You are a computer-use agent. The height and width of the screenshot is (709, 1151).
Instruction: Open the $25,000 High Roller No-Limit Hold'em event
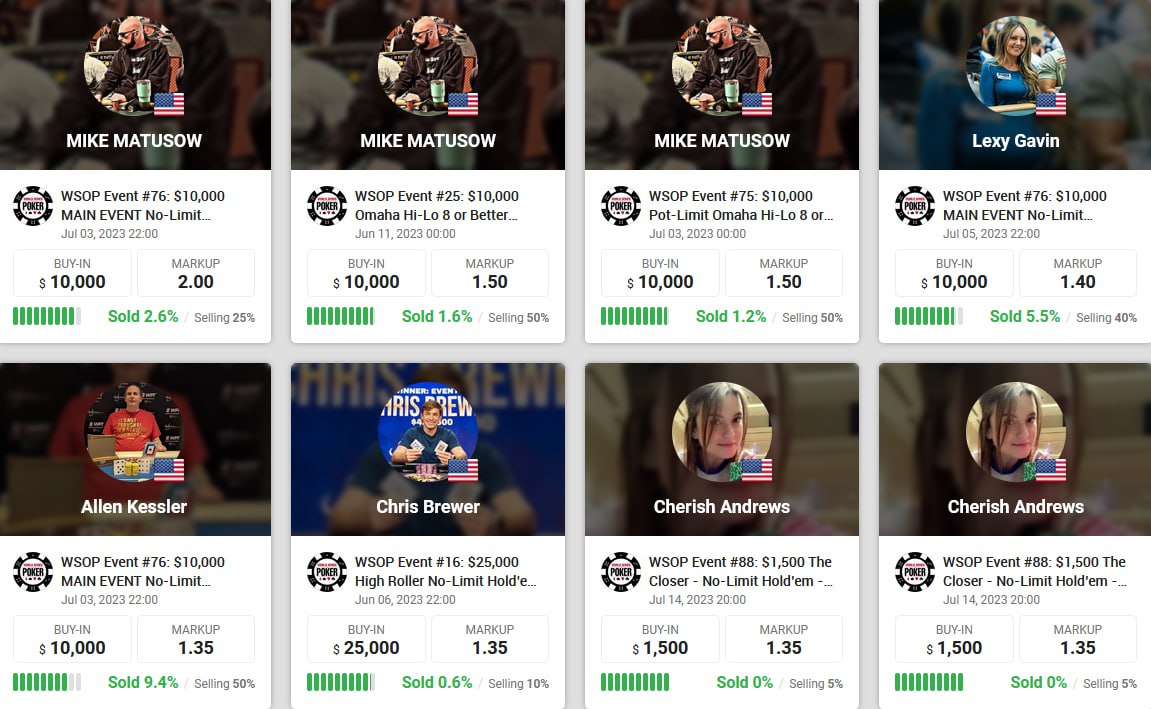point(446,572)
